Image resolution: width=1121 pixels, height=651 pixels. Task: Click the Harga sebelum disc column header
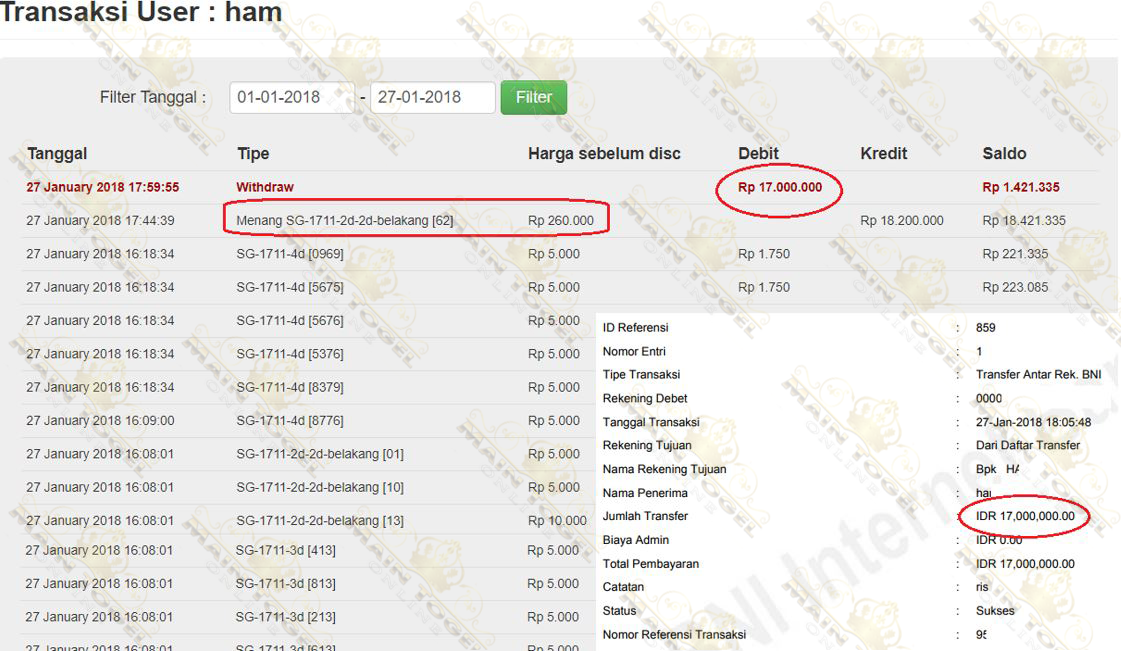604,153
